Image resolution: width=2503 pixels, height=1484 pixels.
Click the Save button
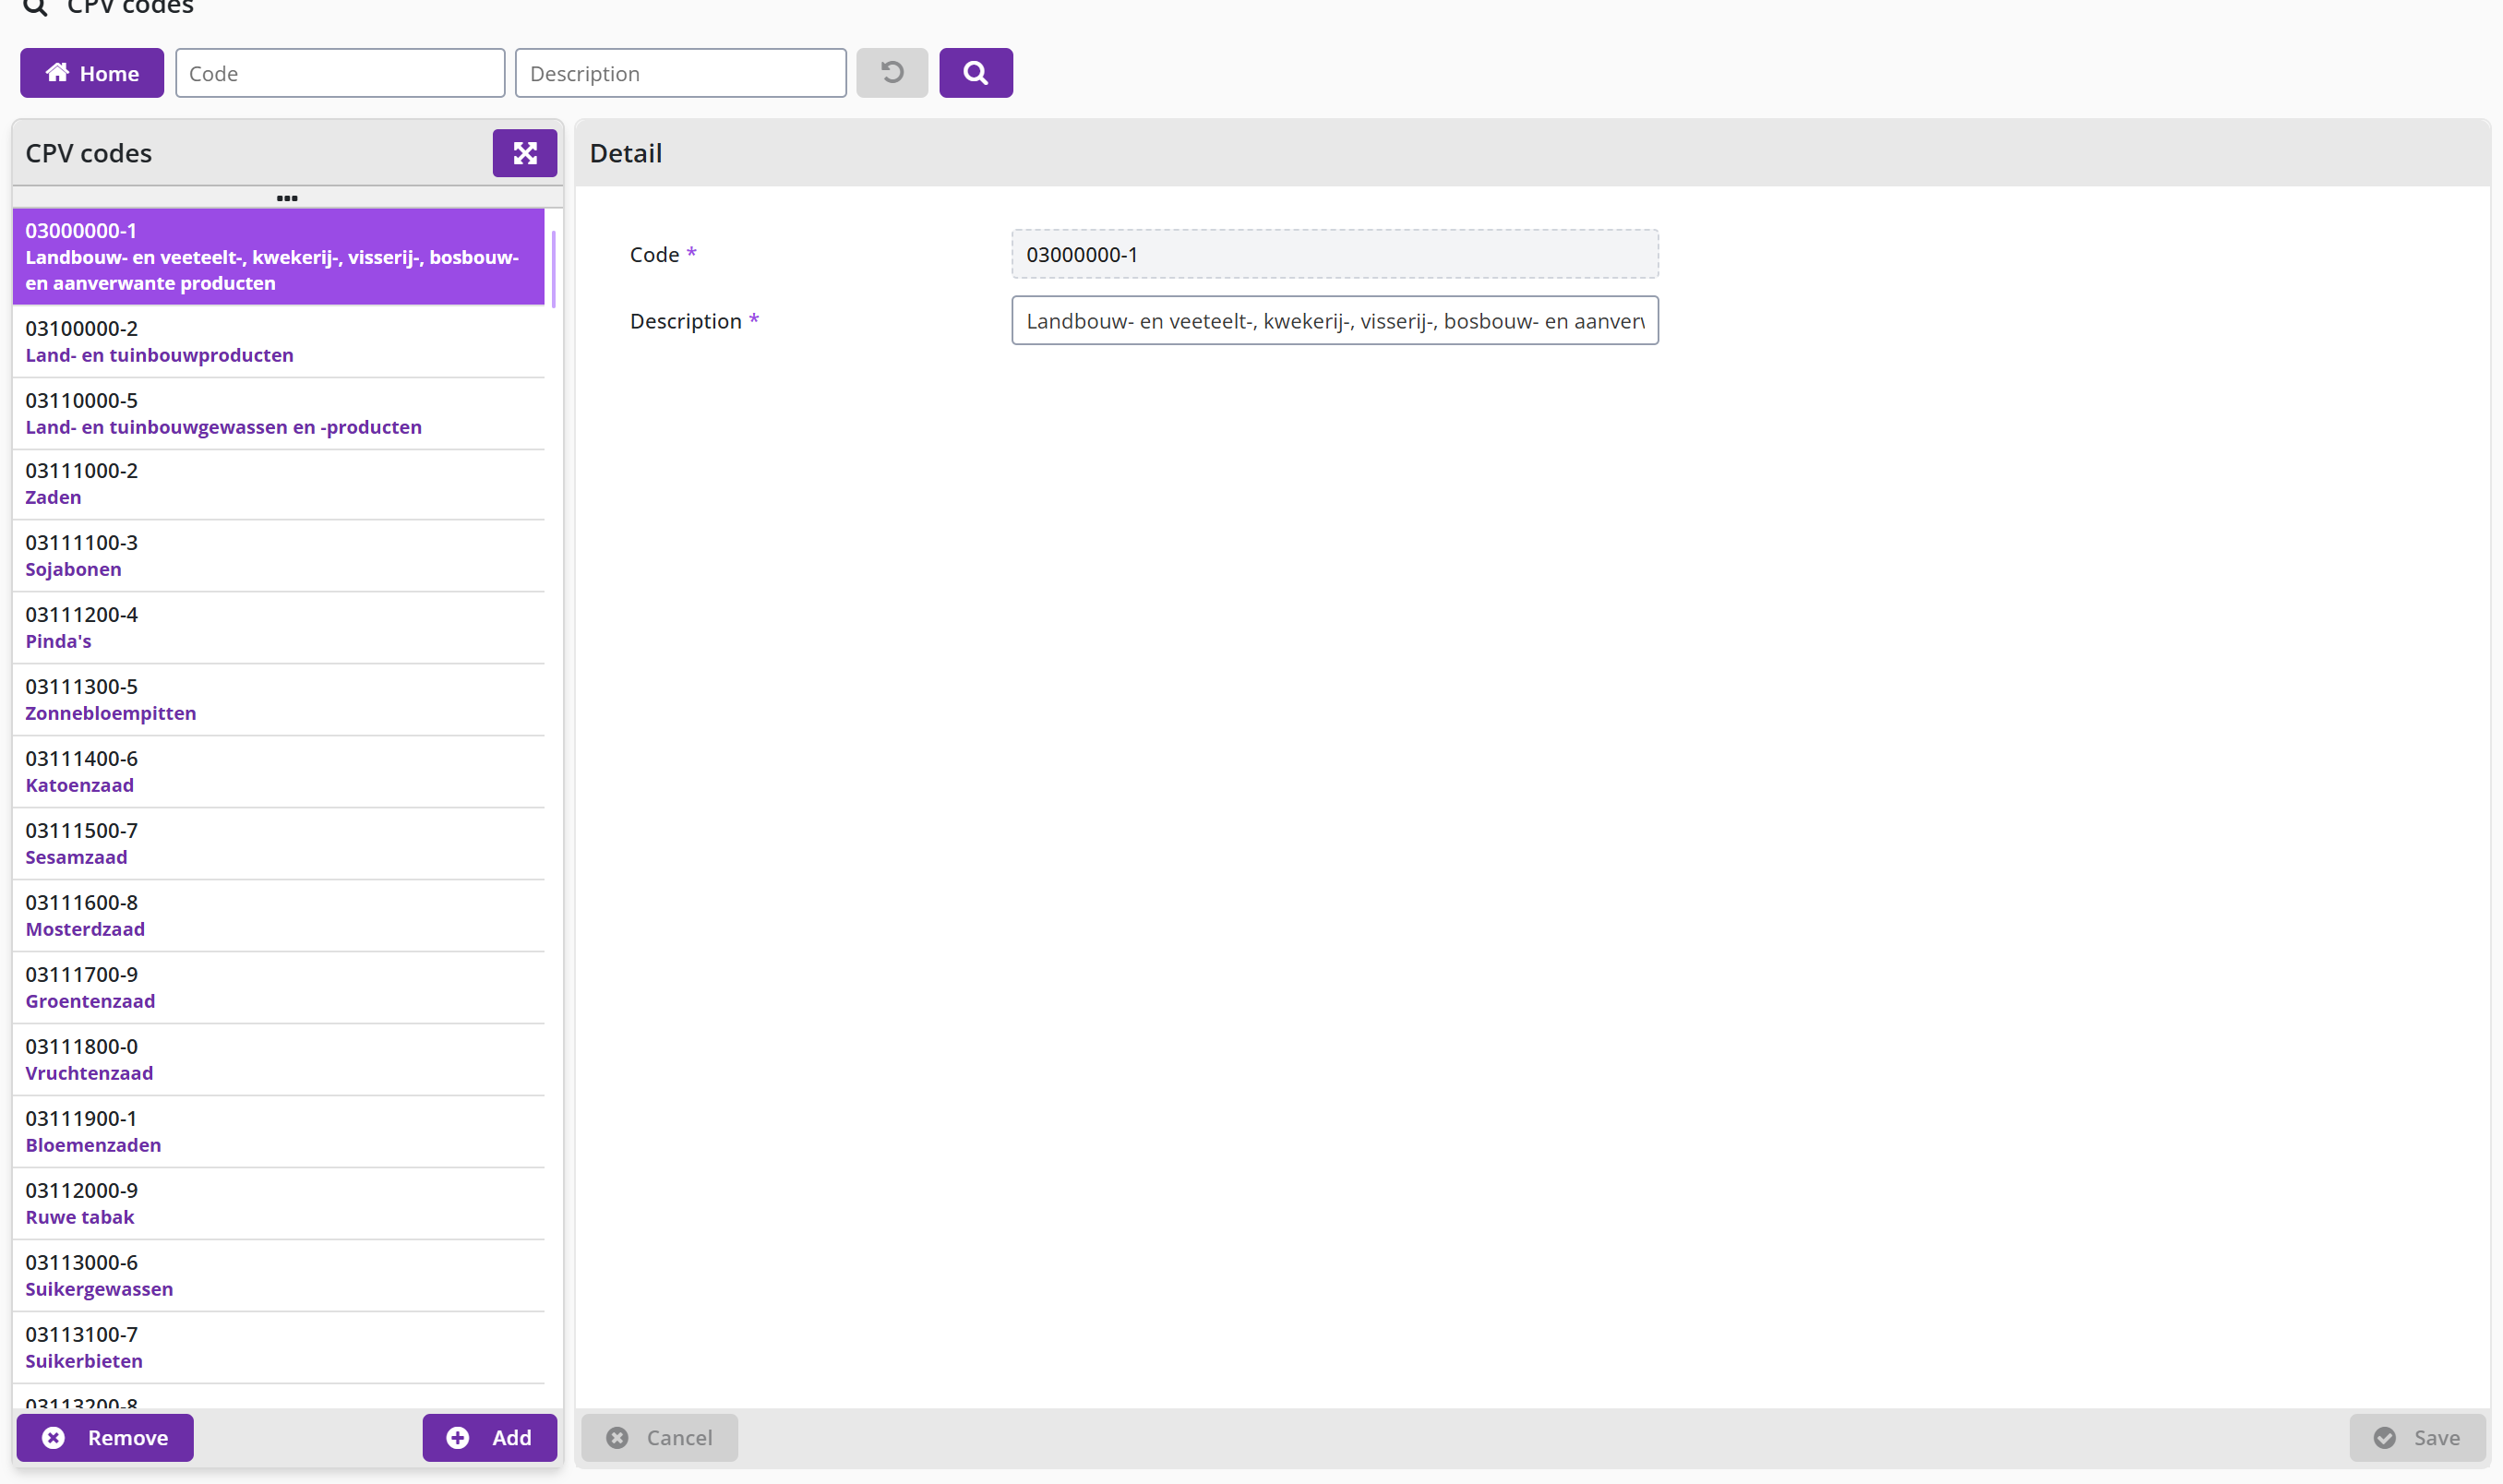(x=2417, y=1438)
